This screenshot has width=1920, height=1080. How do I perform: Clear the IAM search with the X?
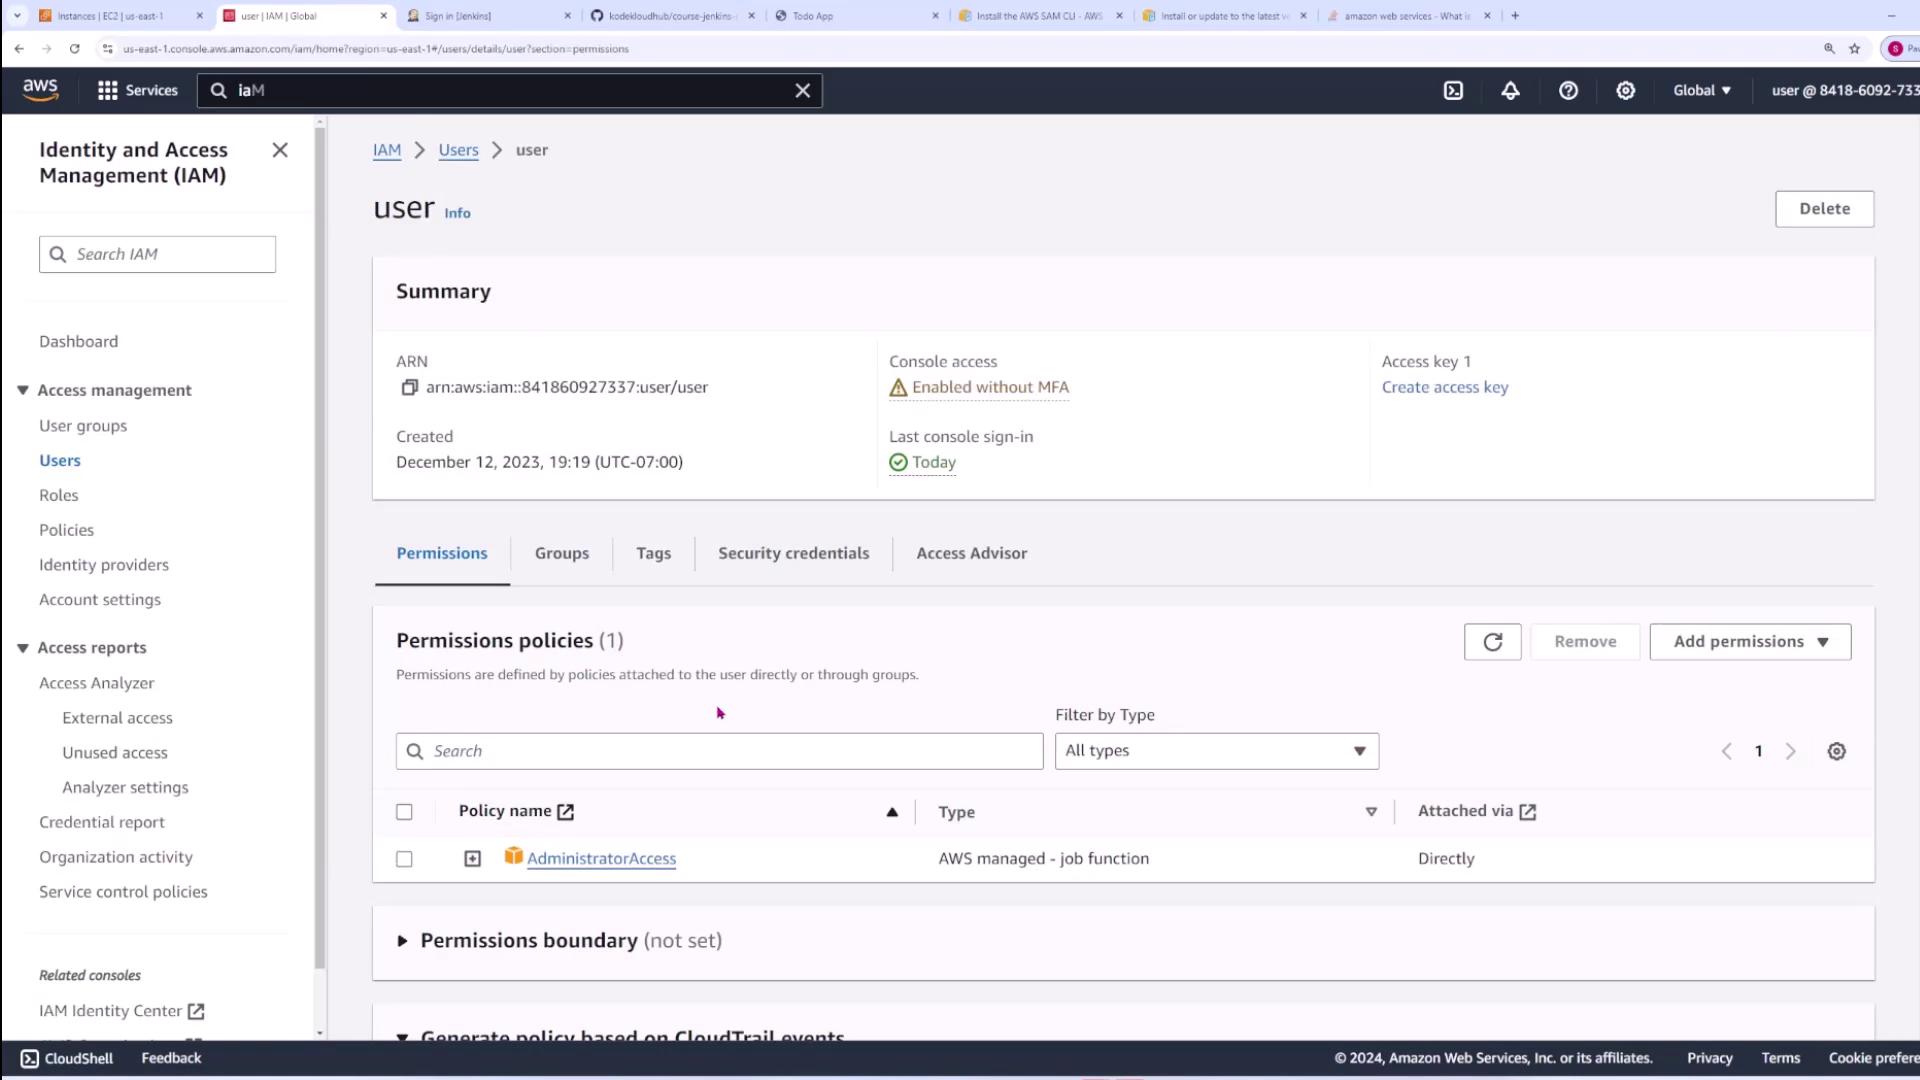tap(802, 90)
